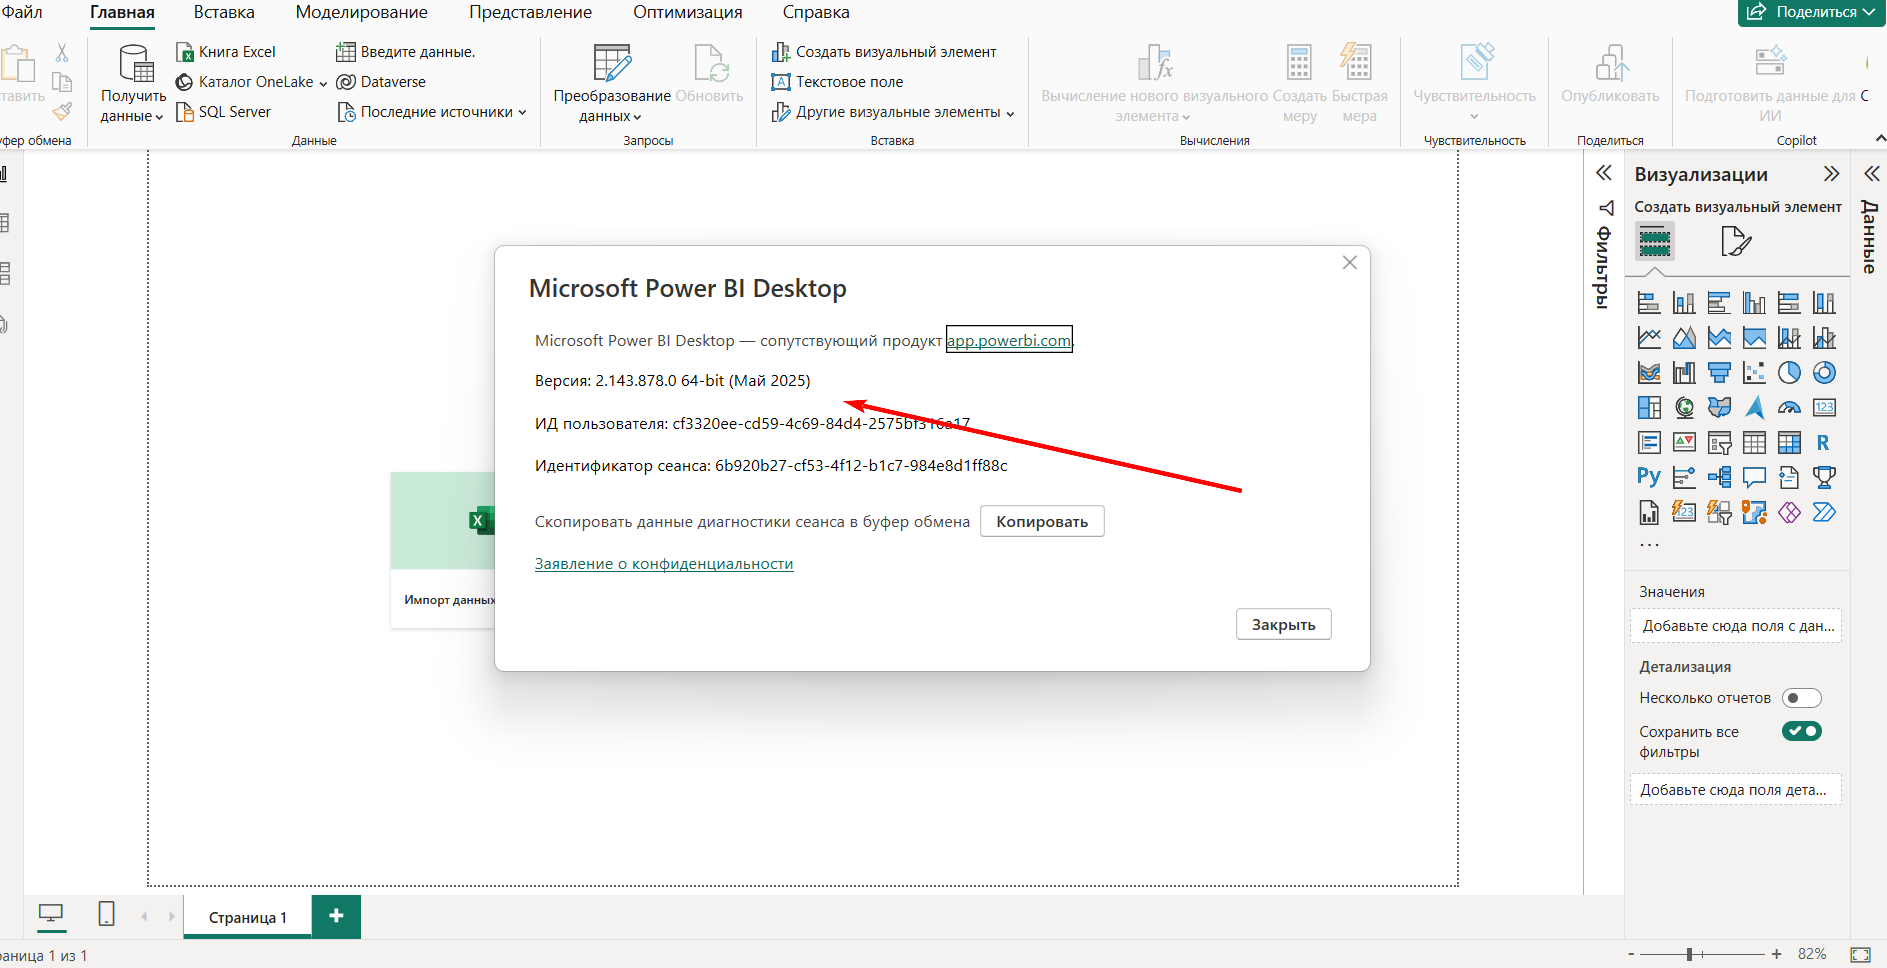Select the map globe visualization icon
This screenshot has height=968, width=1887.
click(1685, 407)
